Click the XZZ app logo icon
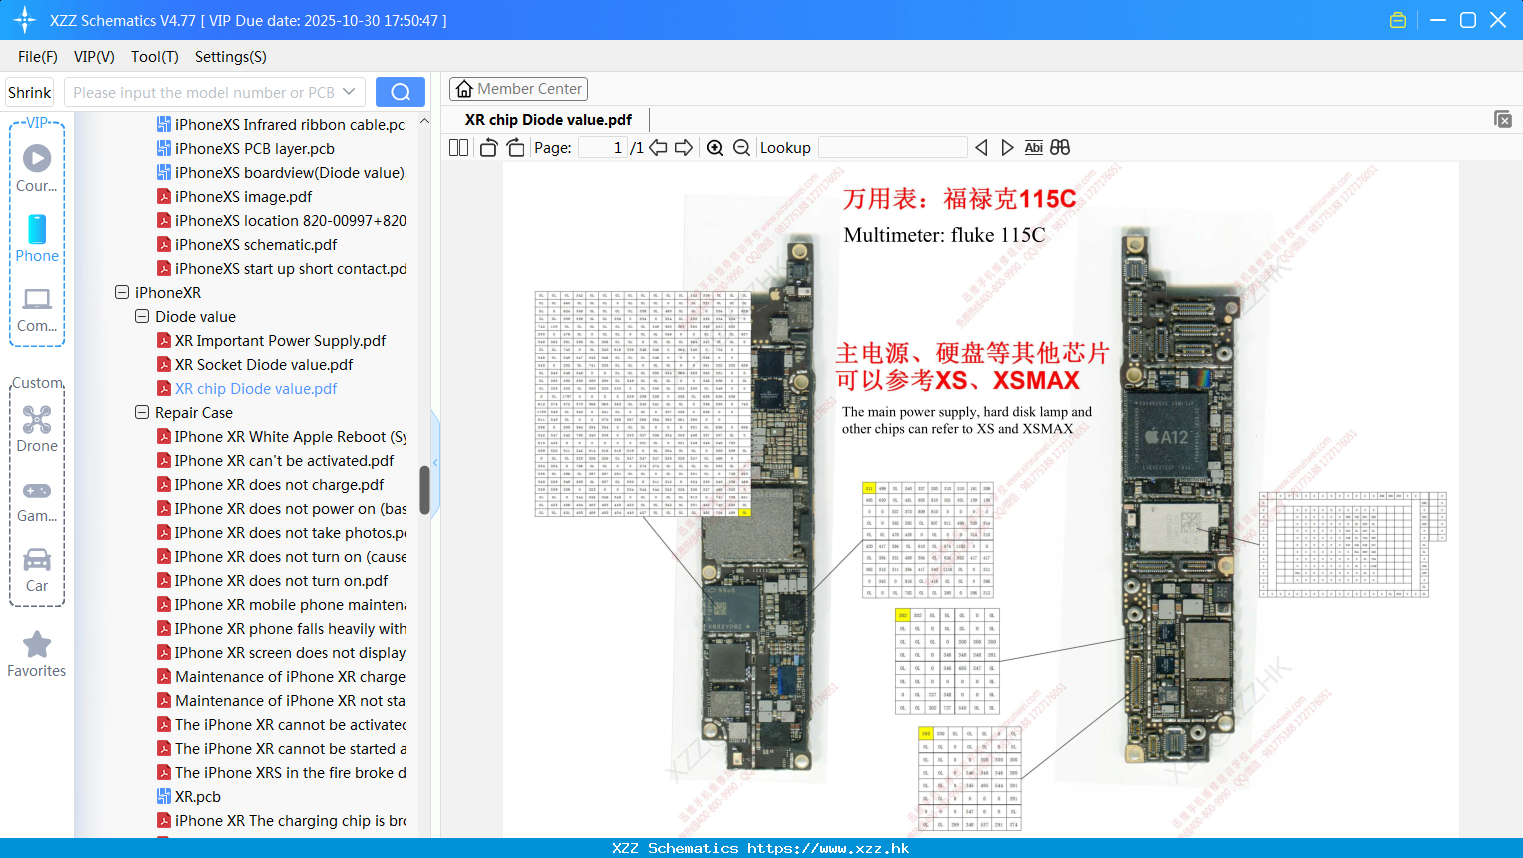Viewport: 1523px width, 858px height. [x=24, y=20]
